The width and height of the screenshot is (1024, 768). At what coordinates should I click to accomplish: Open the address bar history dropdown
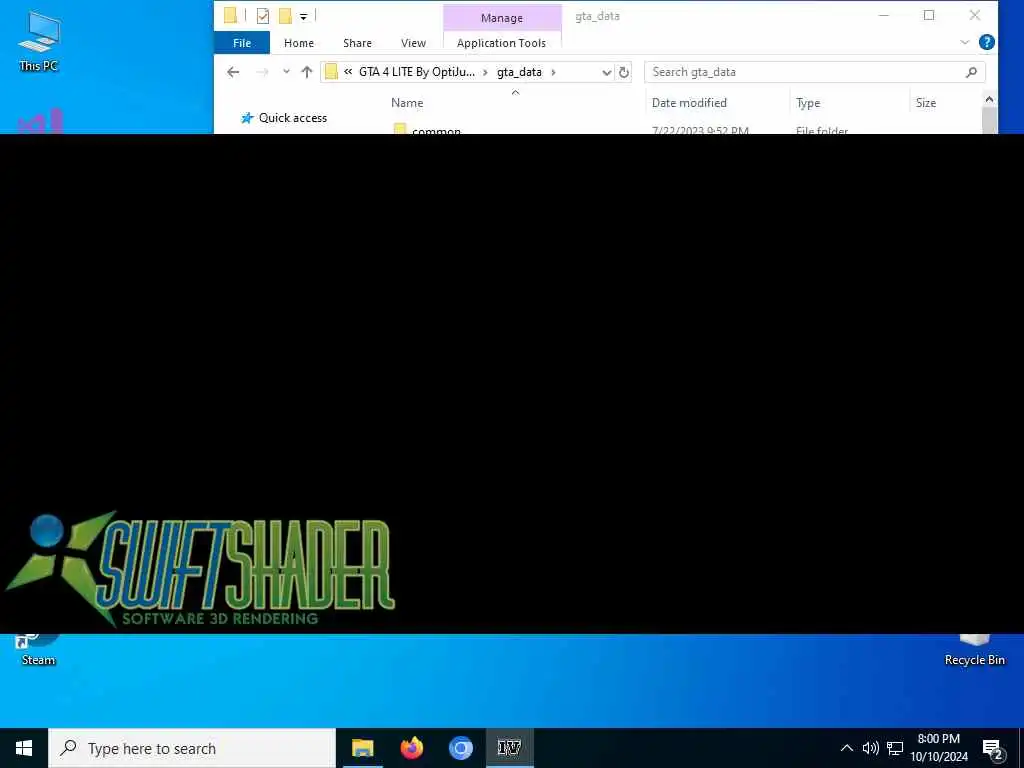coord(606,72)
